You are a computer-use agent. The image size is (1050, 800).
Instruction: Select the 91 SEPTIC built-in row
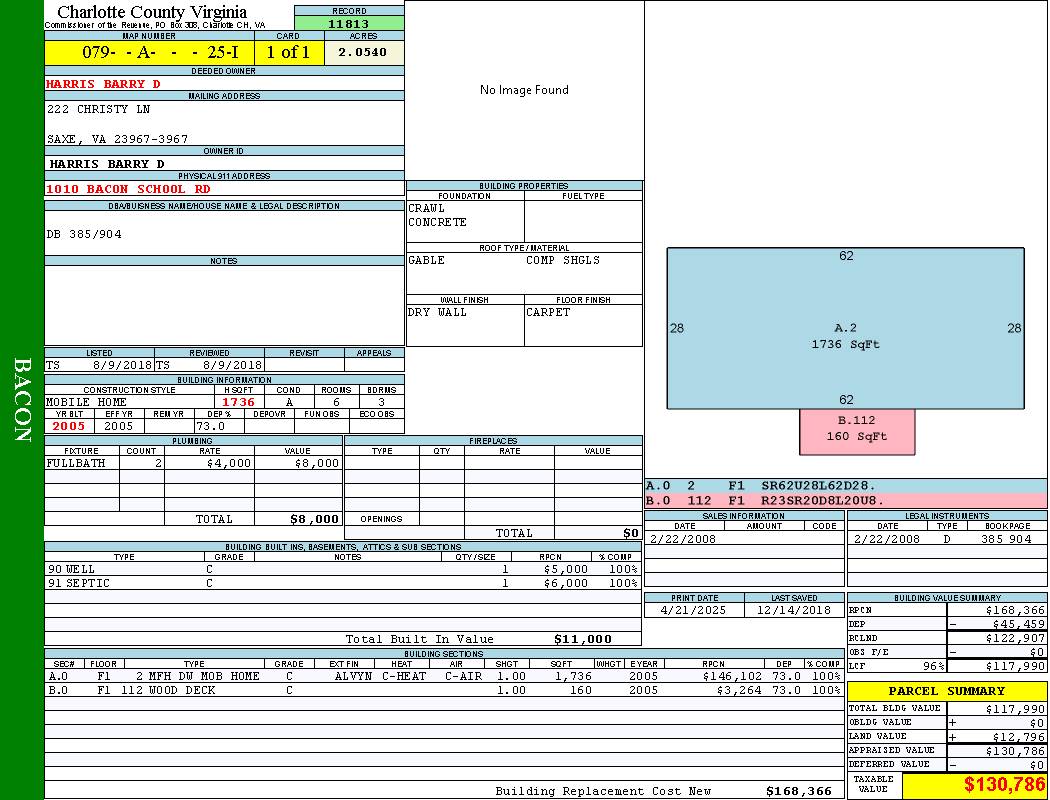point(340,583)
